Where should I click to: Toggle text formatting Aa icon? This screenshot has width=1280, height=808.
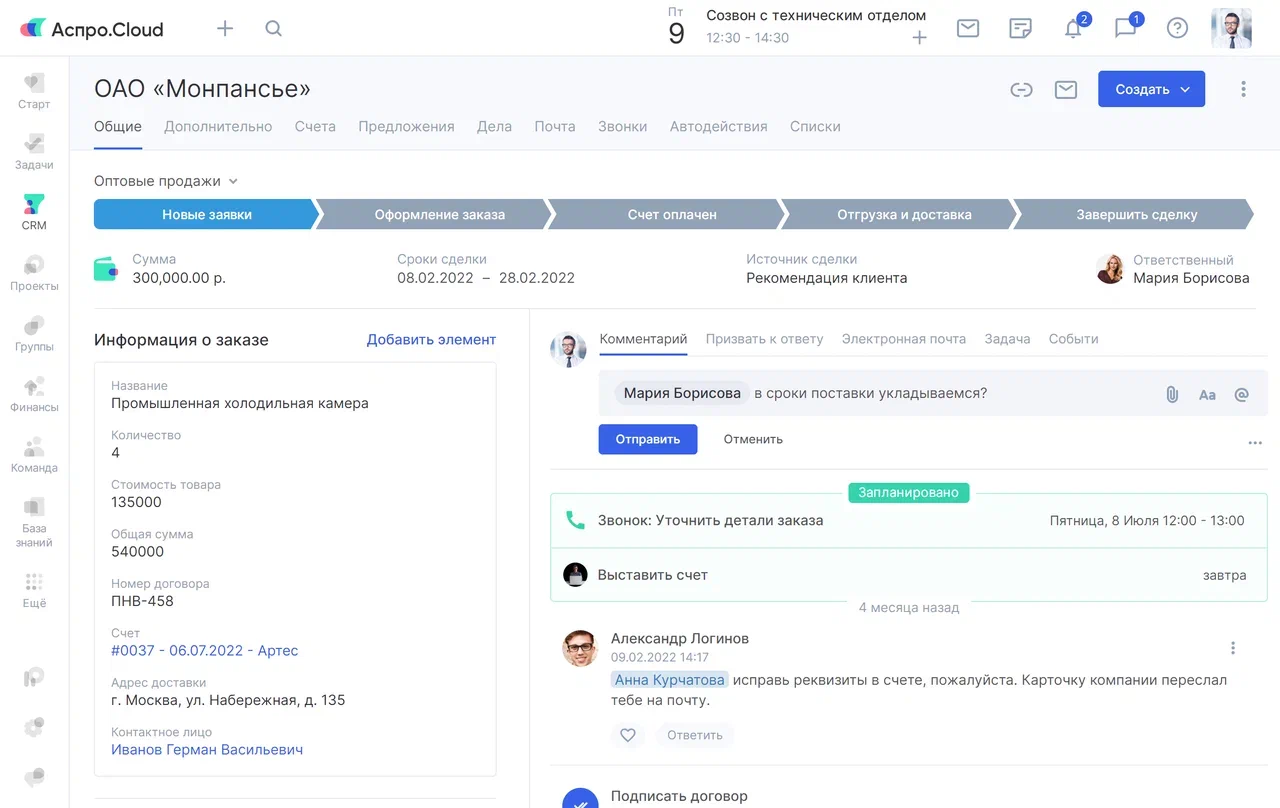1207,394
